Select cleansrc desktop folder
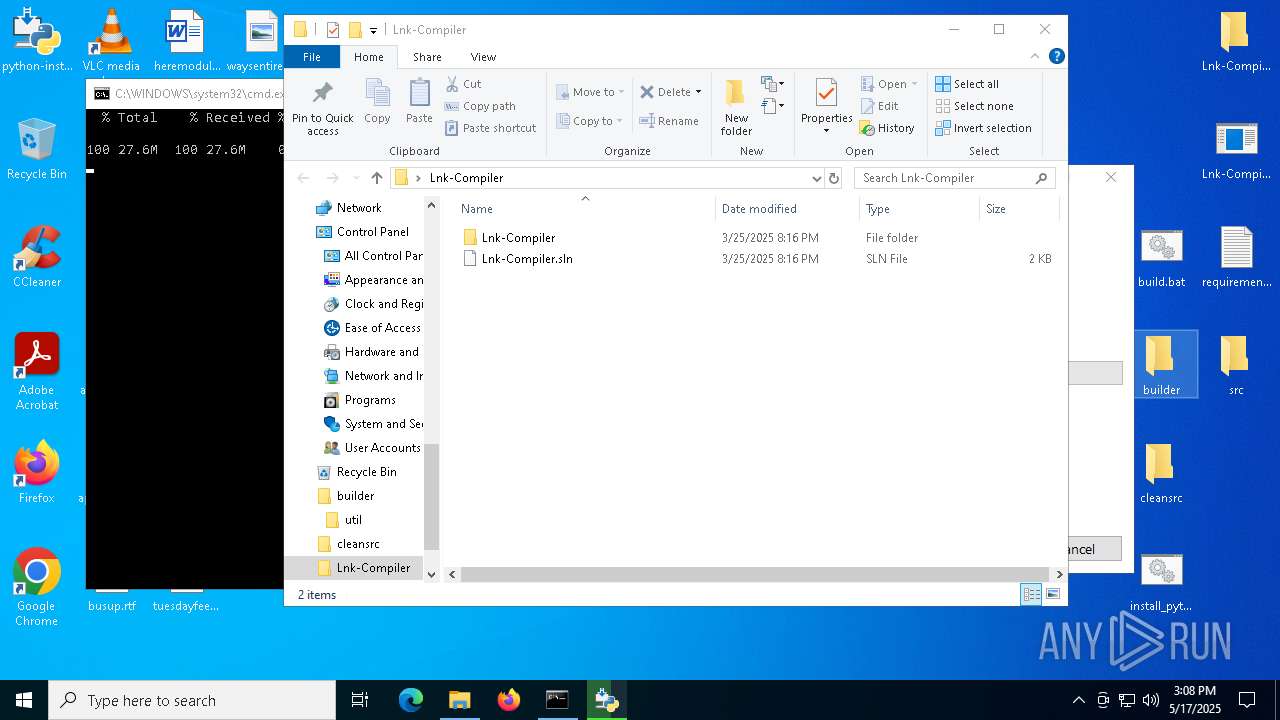This screenshot has width=1280, height=720. pos(1161,473)
